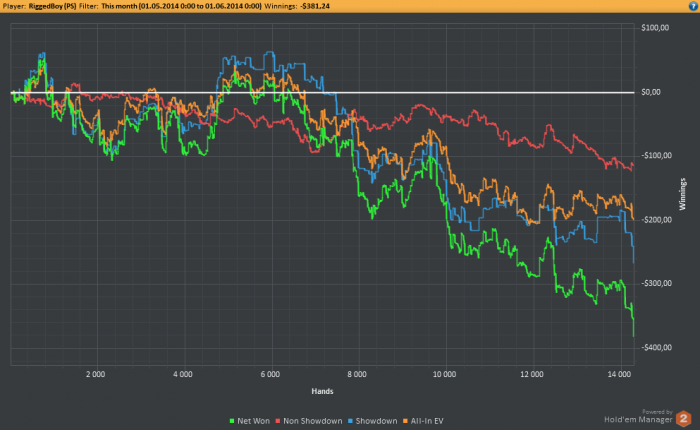The height and width of the screenshot is (430, 700).
Task: Click the $0,00 y-axis label
Action: click(x=650, y=92)
